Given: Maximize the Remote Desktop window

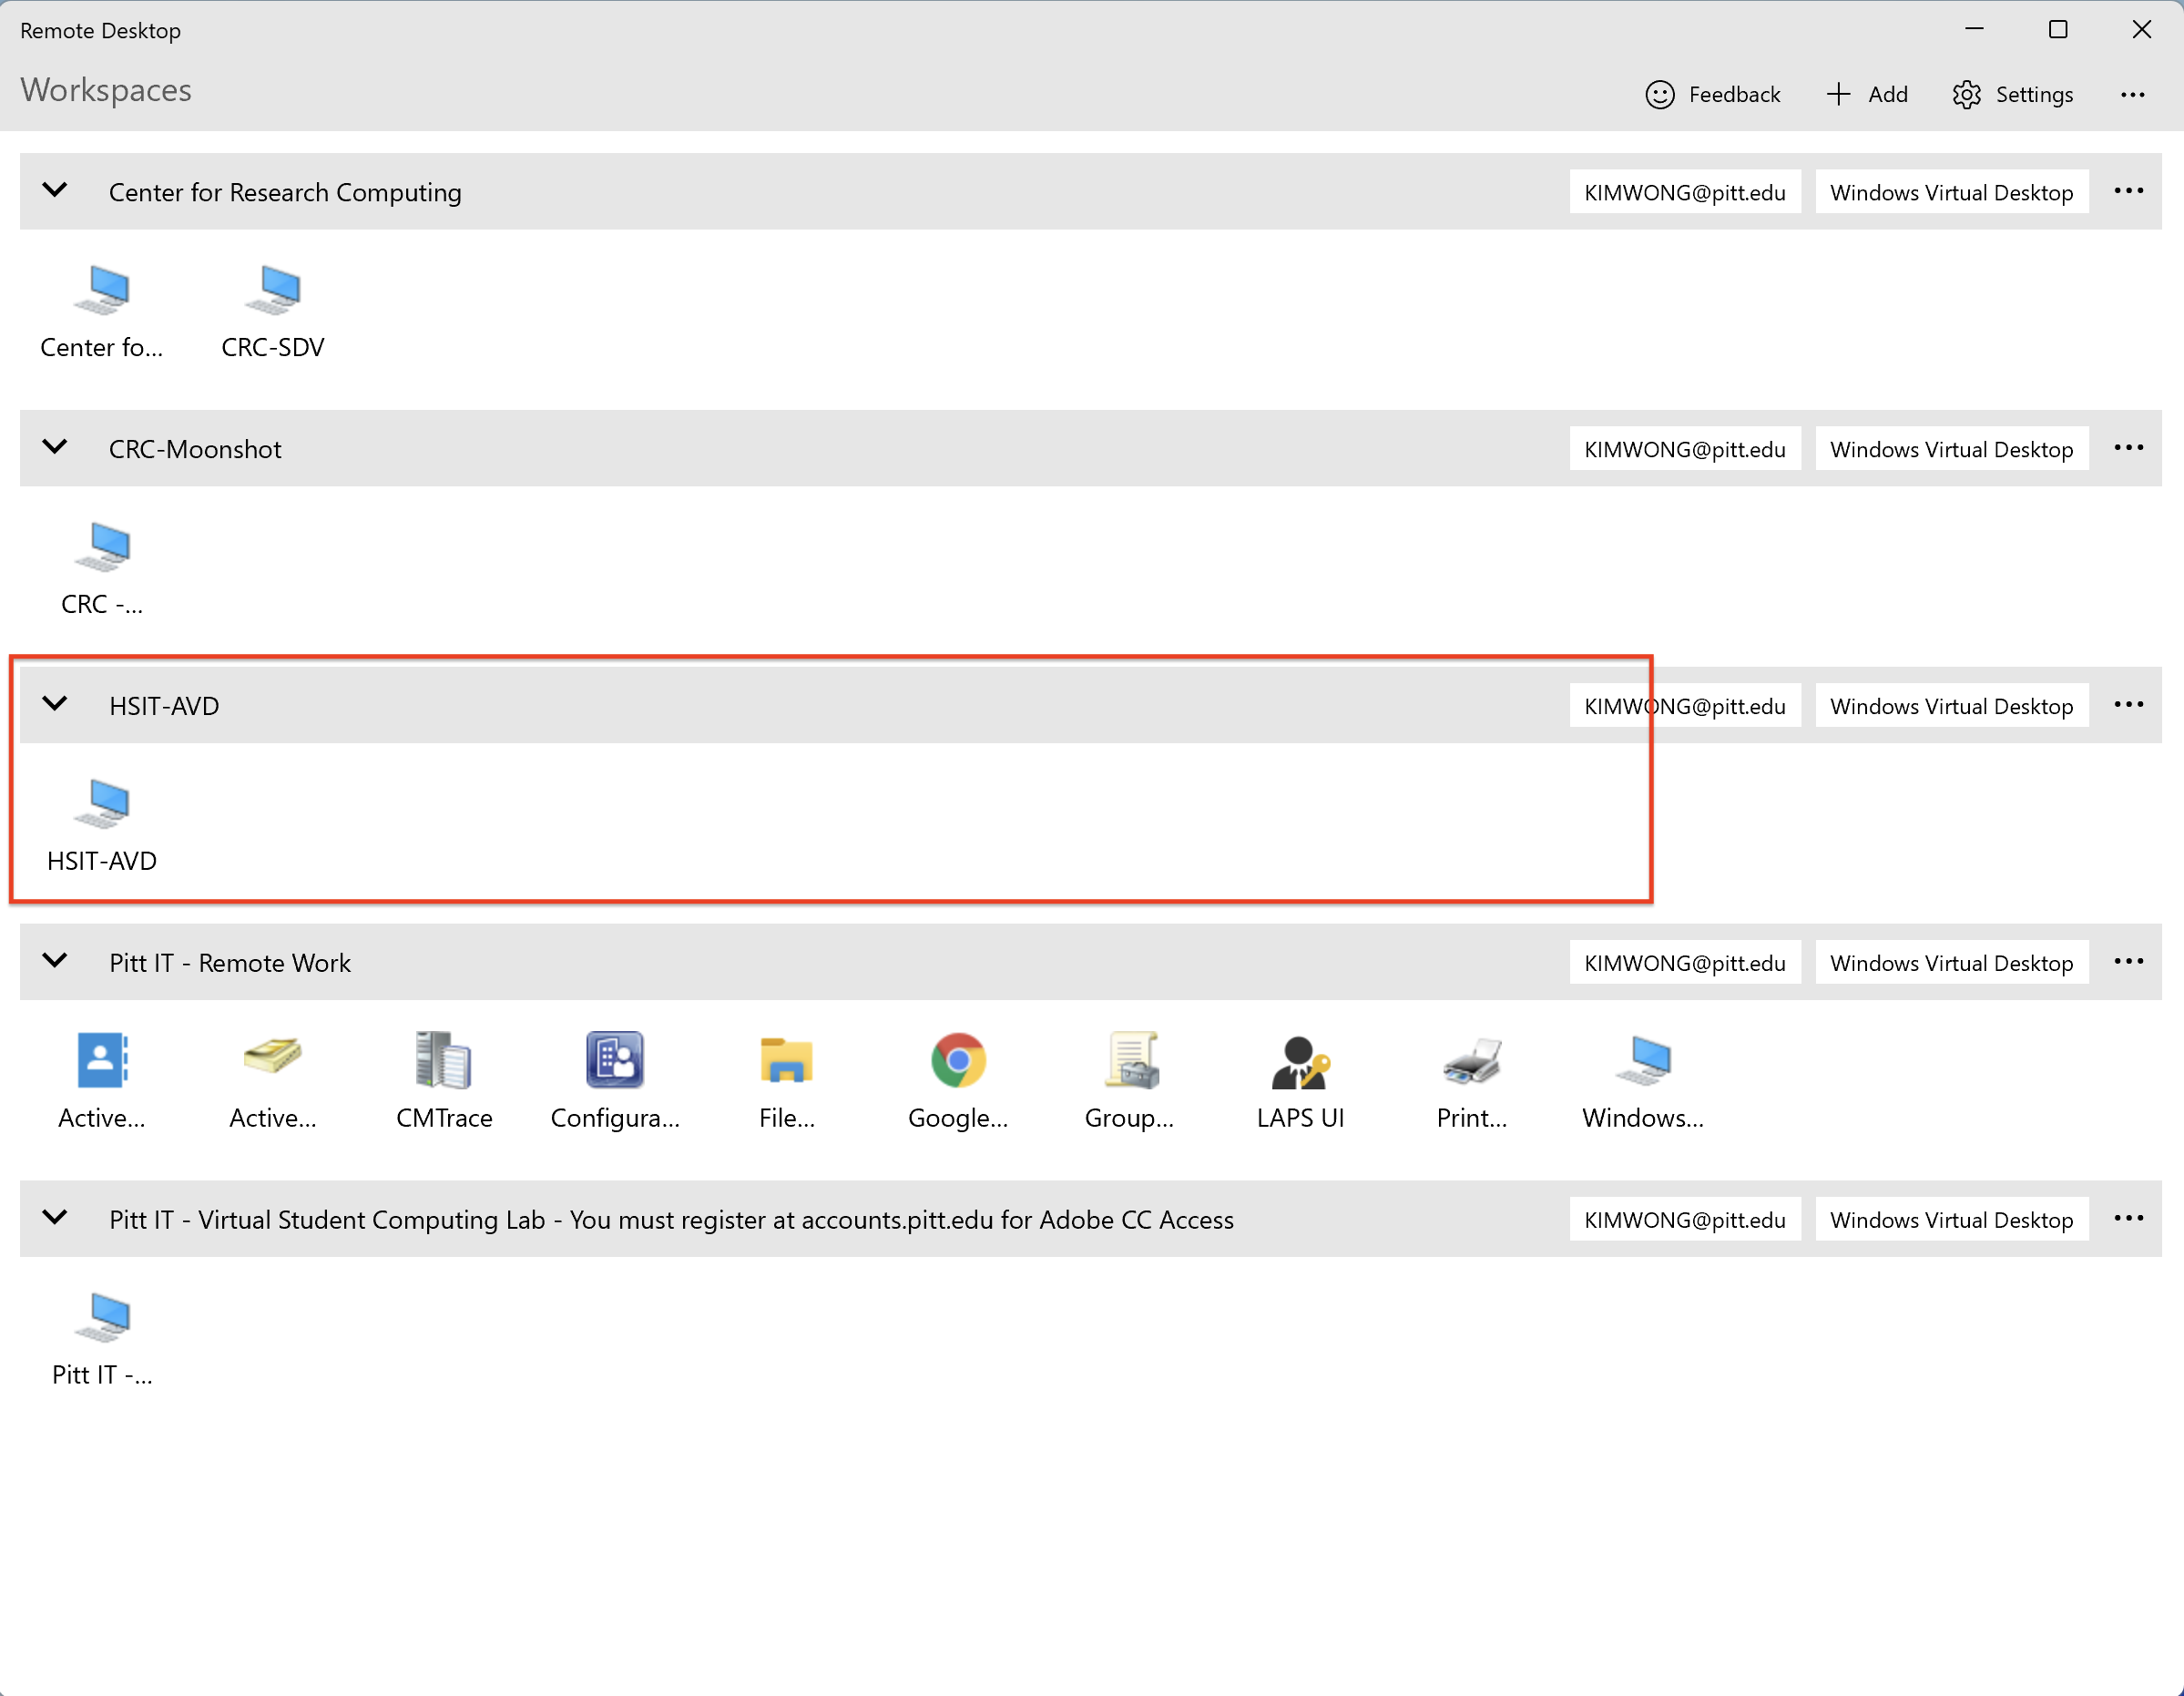Looking at the screenshot, I should coord(2058,29).
